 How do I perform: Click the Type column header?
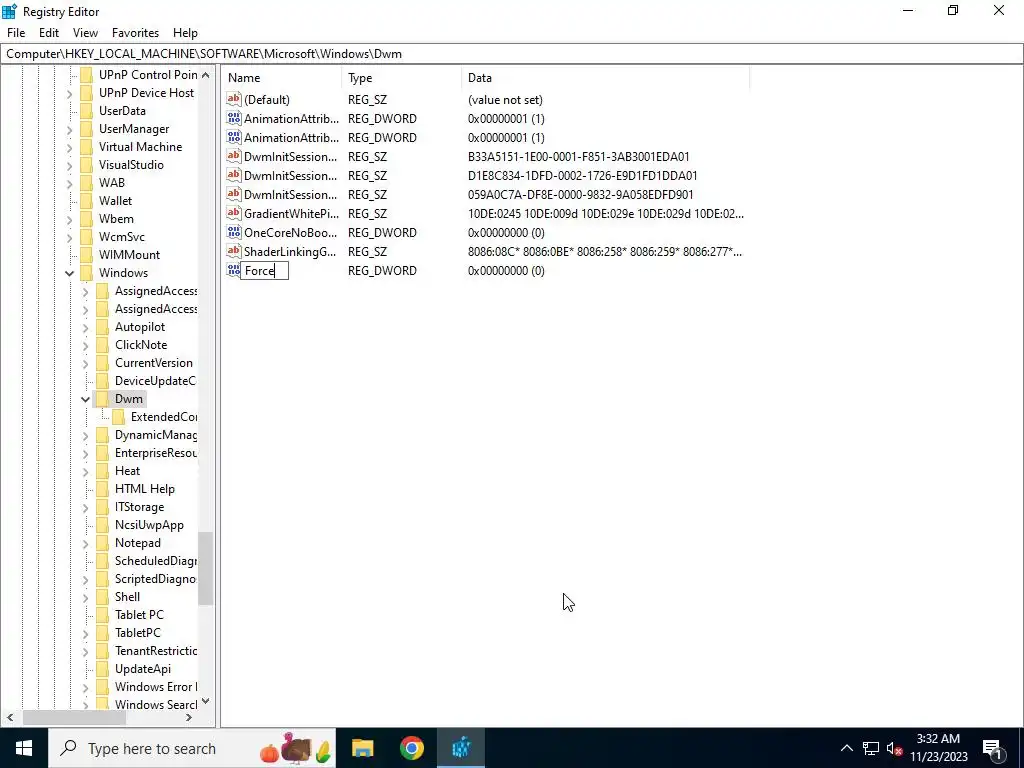point(401,78)
